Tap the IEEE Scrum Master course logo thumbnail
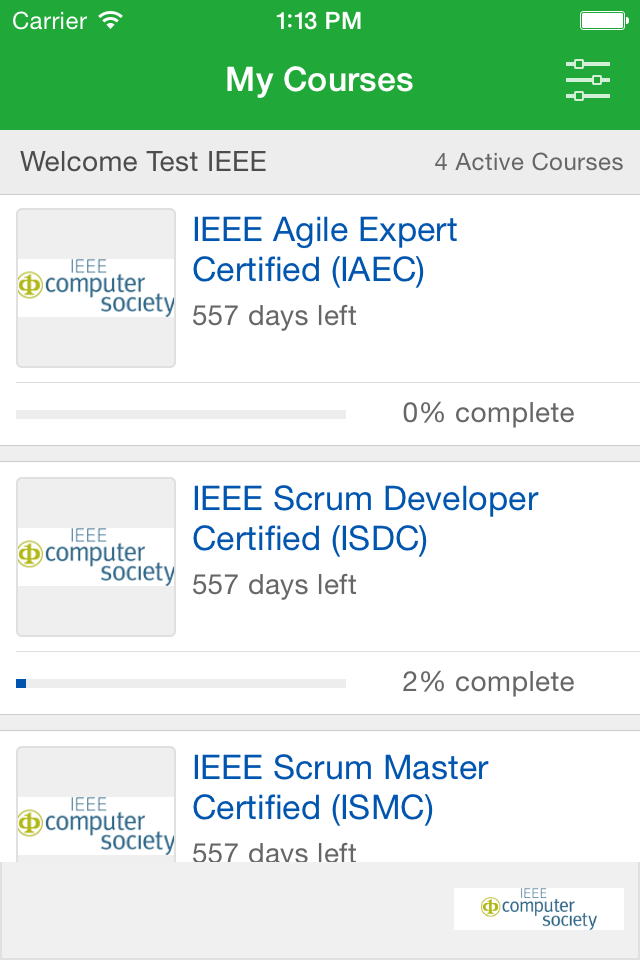 96,810
